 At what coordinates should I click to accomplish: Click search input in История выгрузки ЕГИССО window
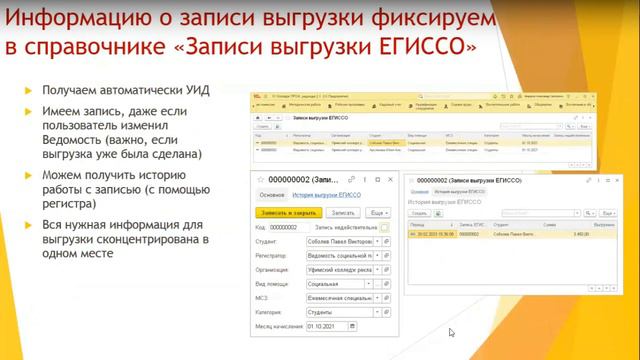pyautogui.click(x=538, y=213)
